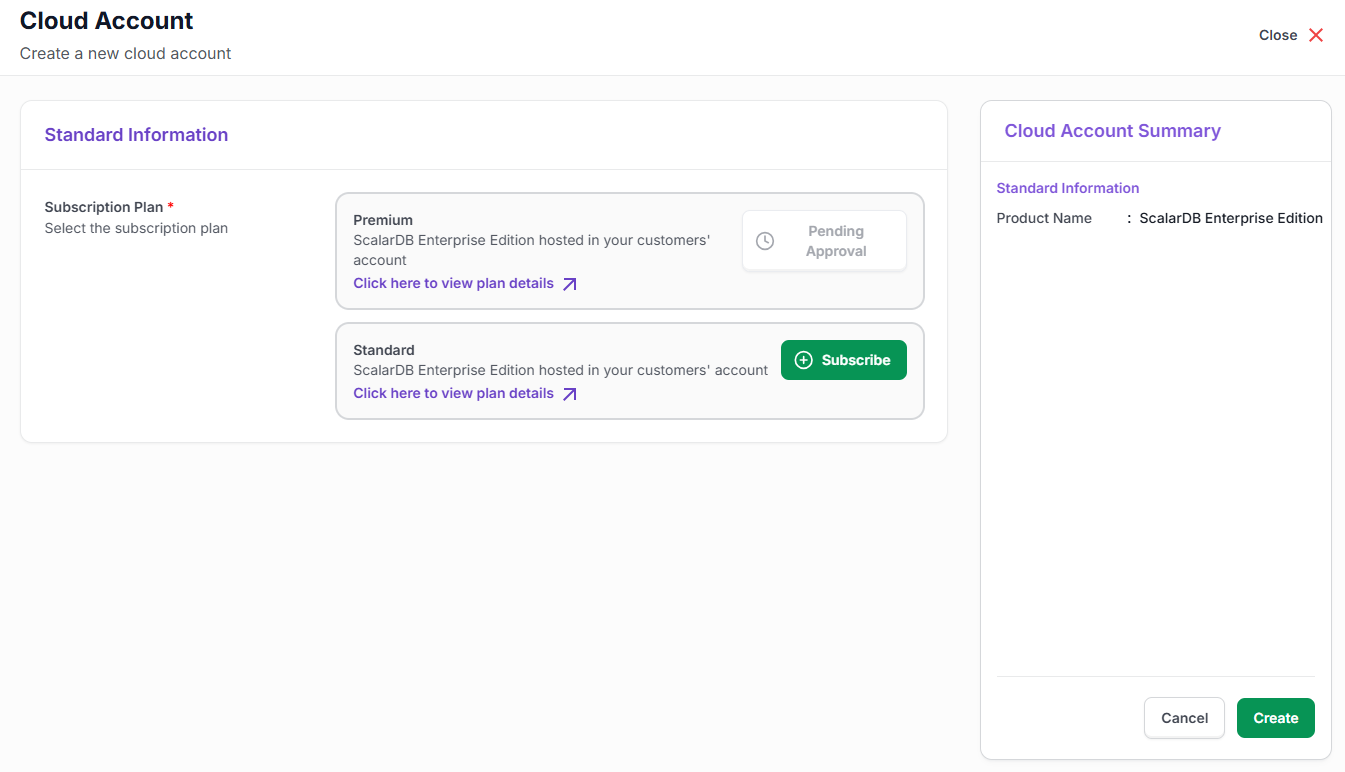Click the clock icon beside Pending Approval
Viewport: 1345px width, 772px height.
tap(765, 240)
